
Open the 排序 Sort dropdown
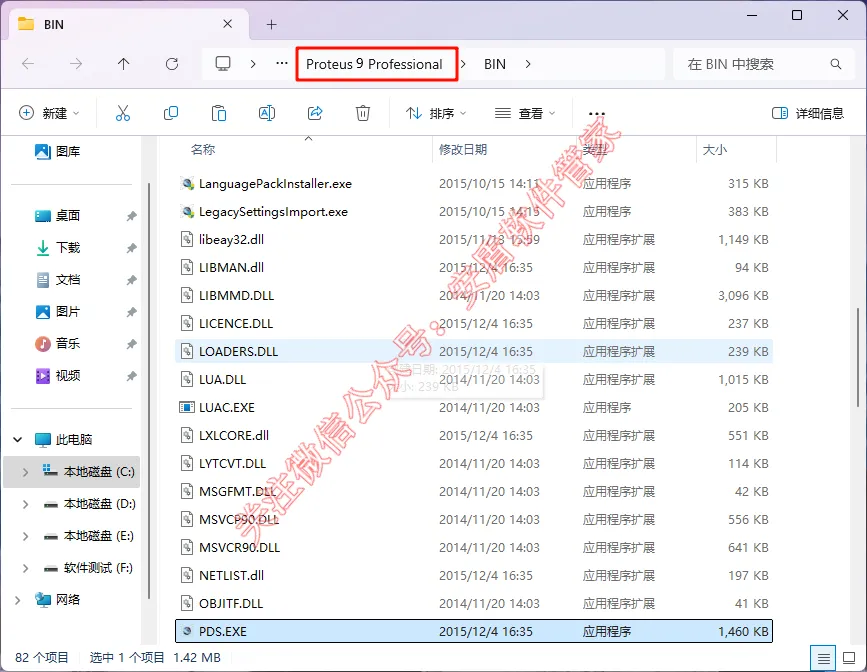pyautogui.click(x=436, y=113)
